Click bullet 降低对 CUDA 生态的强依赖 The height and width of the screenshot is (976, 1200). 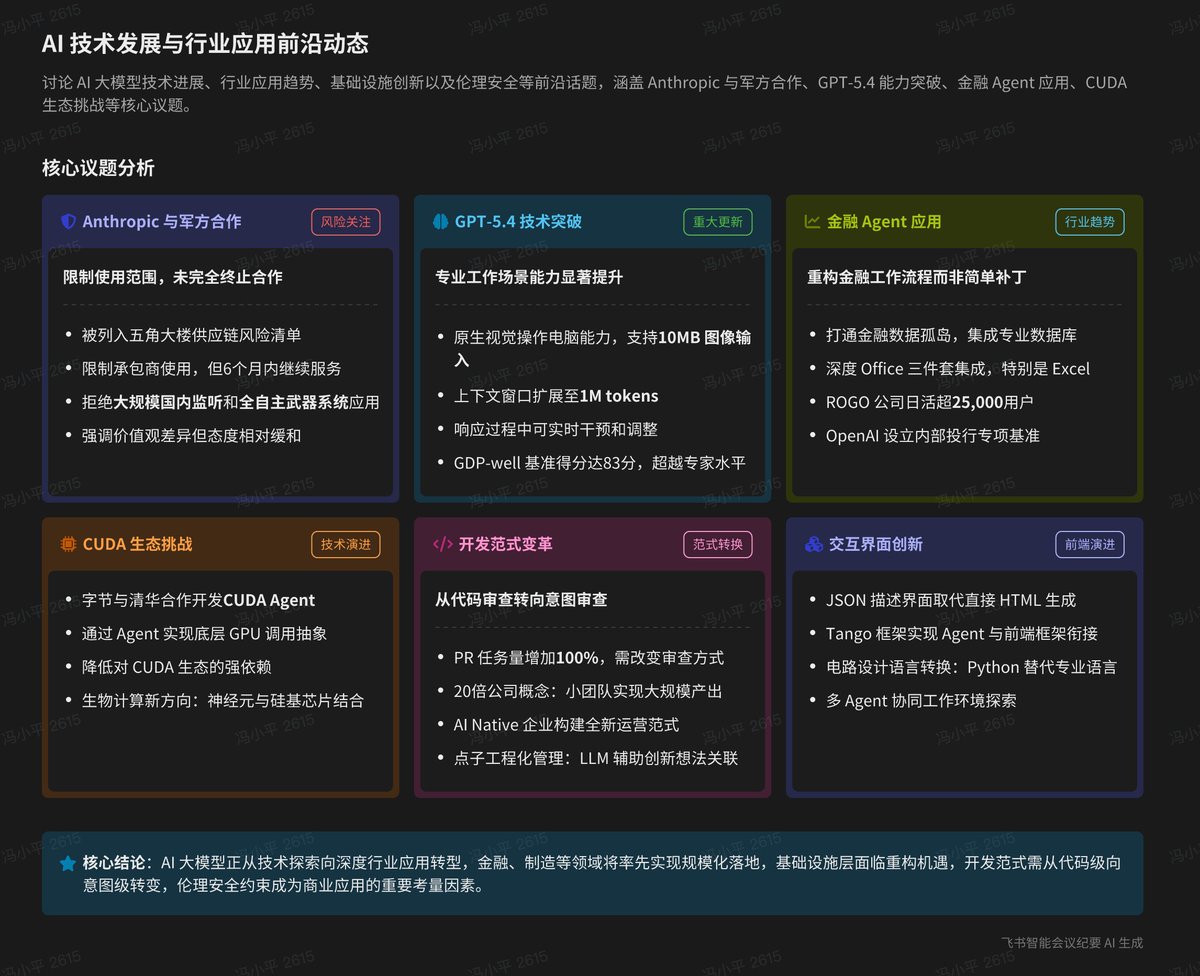pos(176,667)
